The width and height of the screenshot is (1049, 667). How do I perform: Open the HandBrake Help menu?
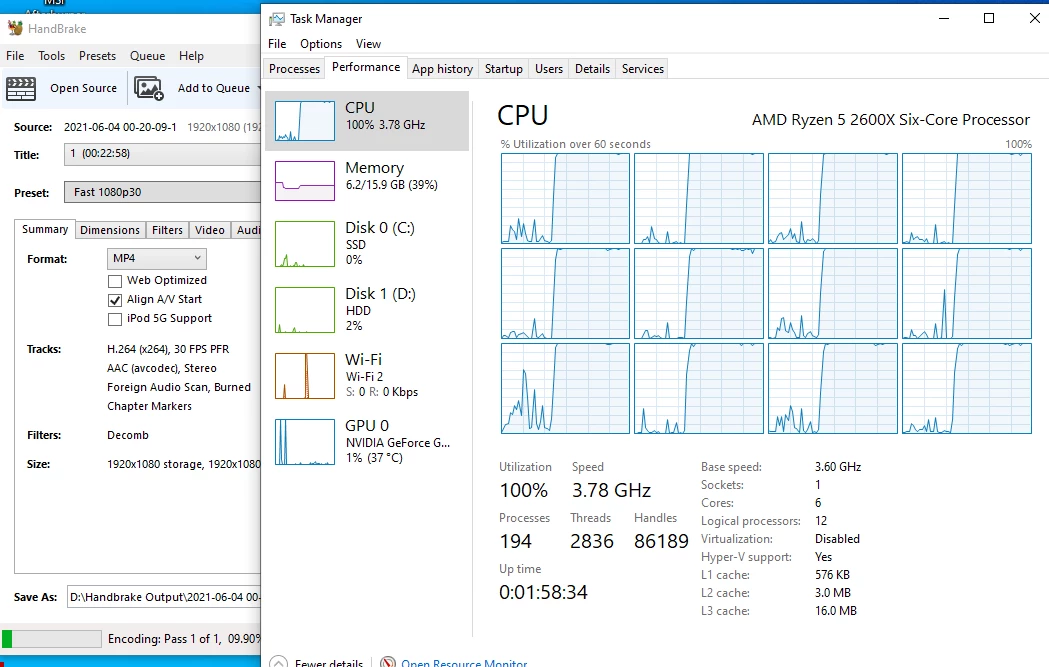click(x=191, y=56)
